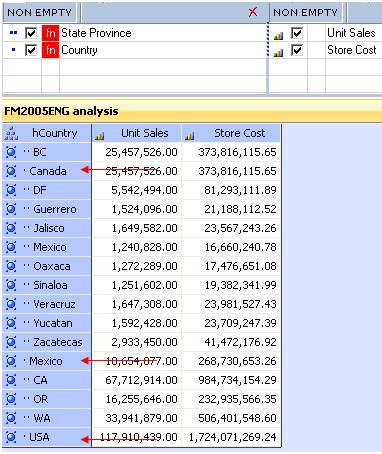Click the USA Store Cost value cell
The height and width of the screenshot is (454, 382).
pyautogui.click(x=232, y=437)
